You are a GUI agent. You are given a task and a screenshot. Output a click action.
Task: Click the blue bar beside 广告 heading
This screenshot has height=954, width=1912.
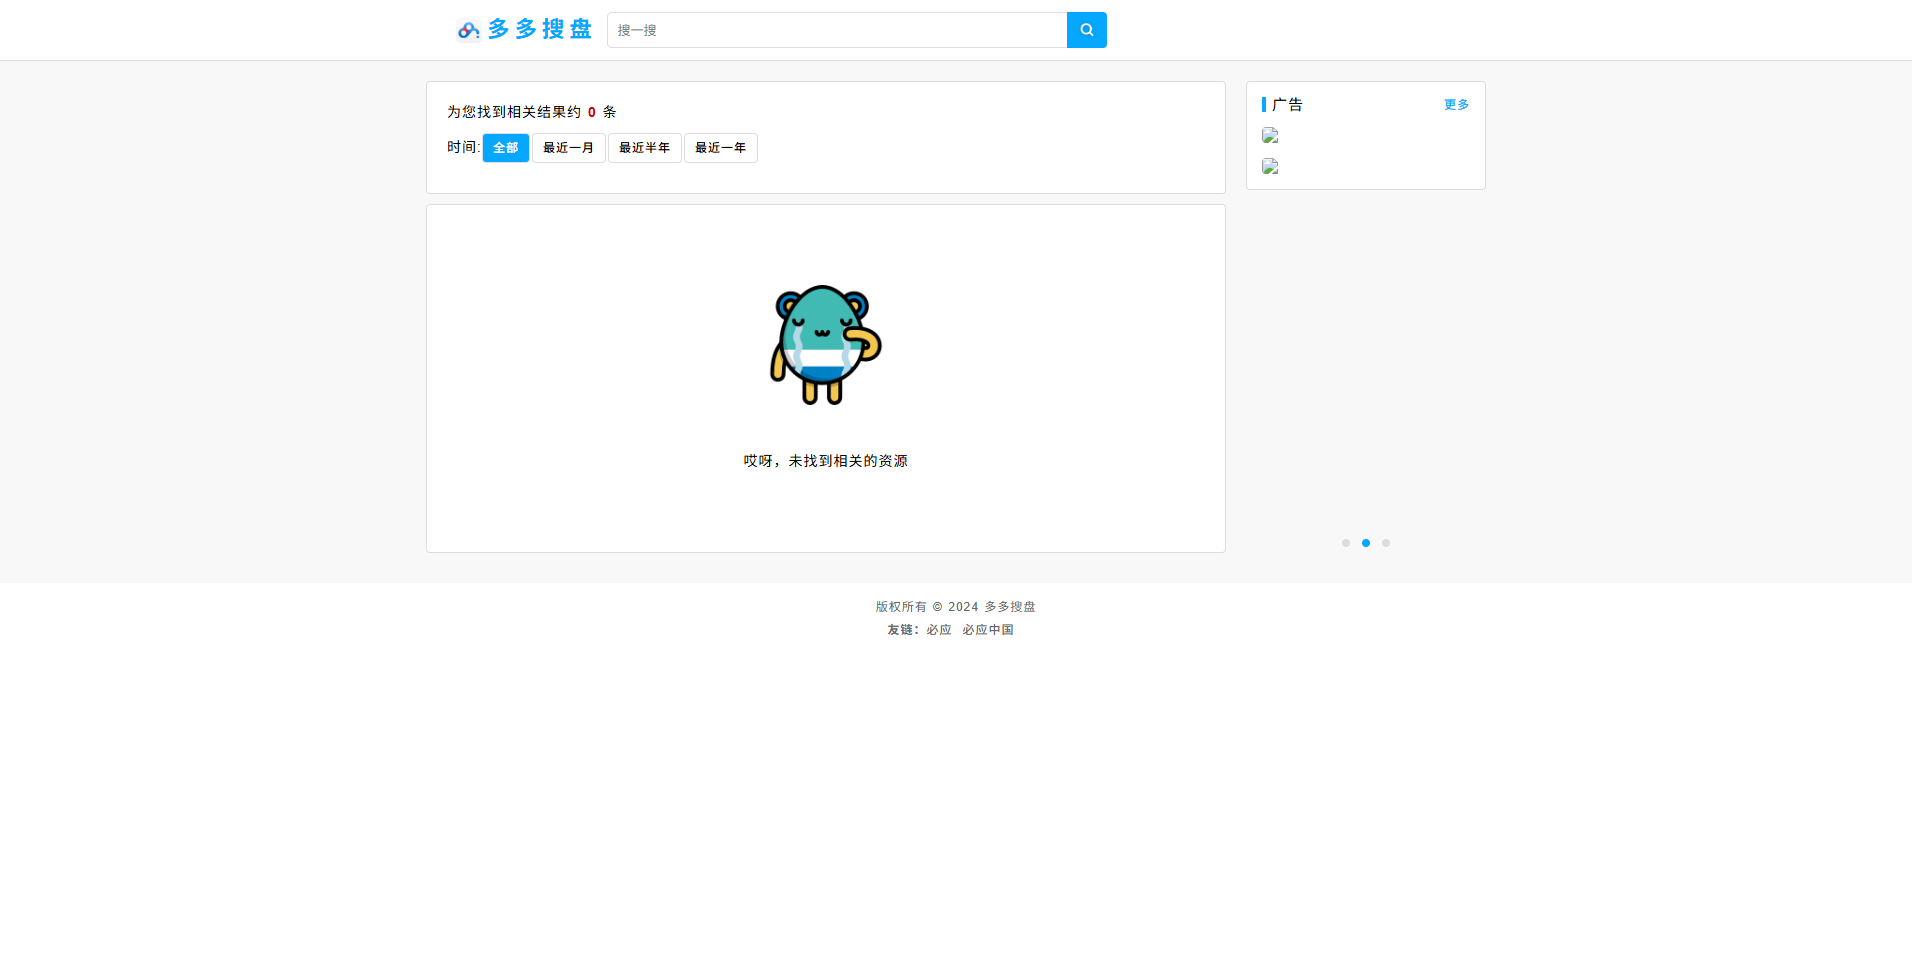[x=1265, y=105]
